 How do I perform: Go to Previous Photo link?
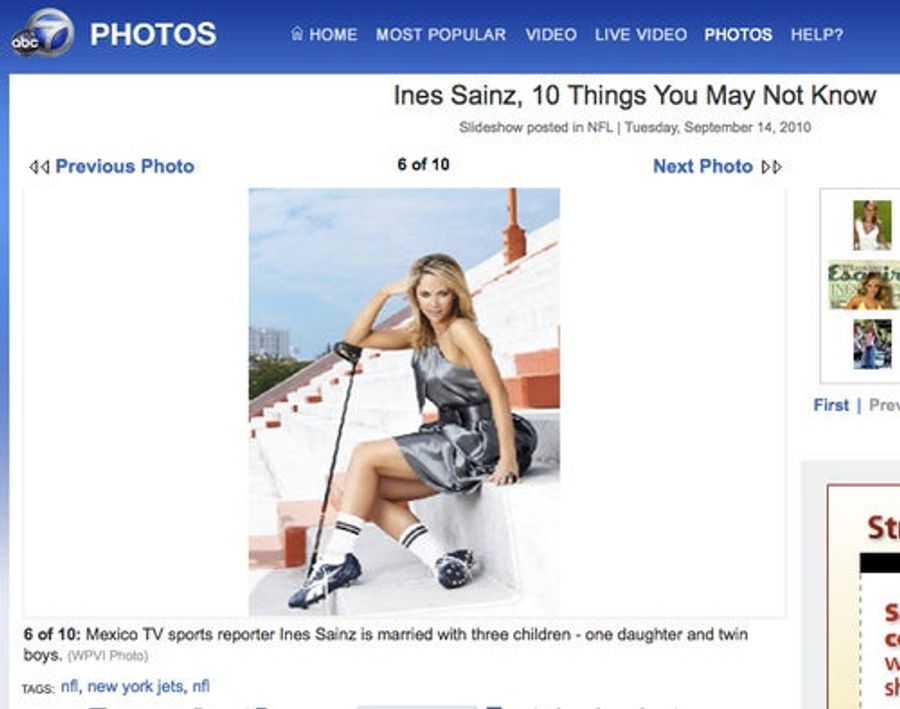coord(125,166)
